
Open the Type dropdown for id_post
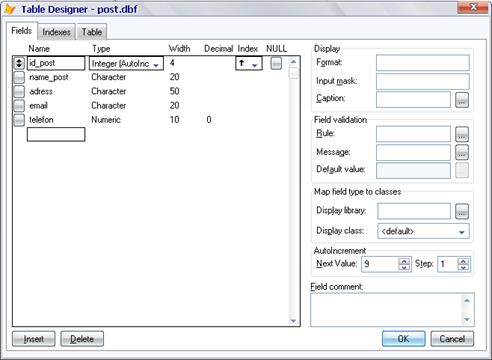pos(156,64)
